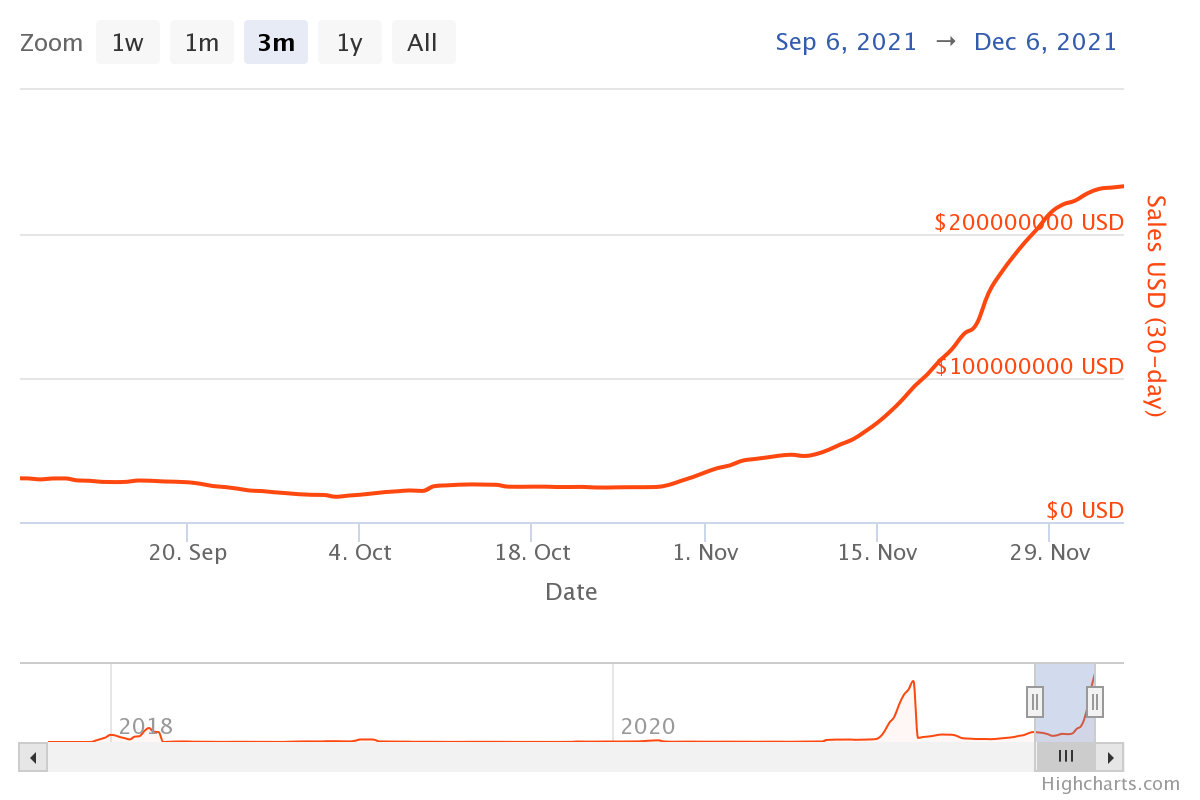This screenshot has width=1200, height=800.
Task: Choose the 3m zoom option
Action: (x=275, y=43)
